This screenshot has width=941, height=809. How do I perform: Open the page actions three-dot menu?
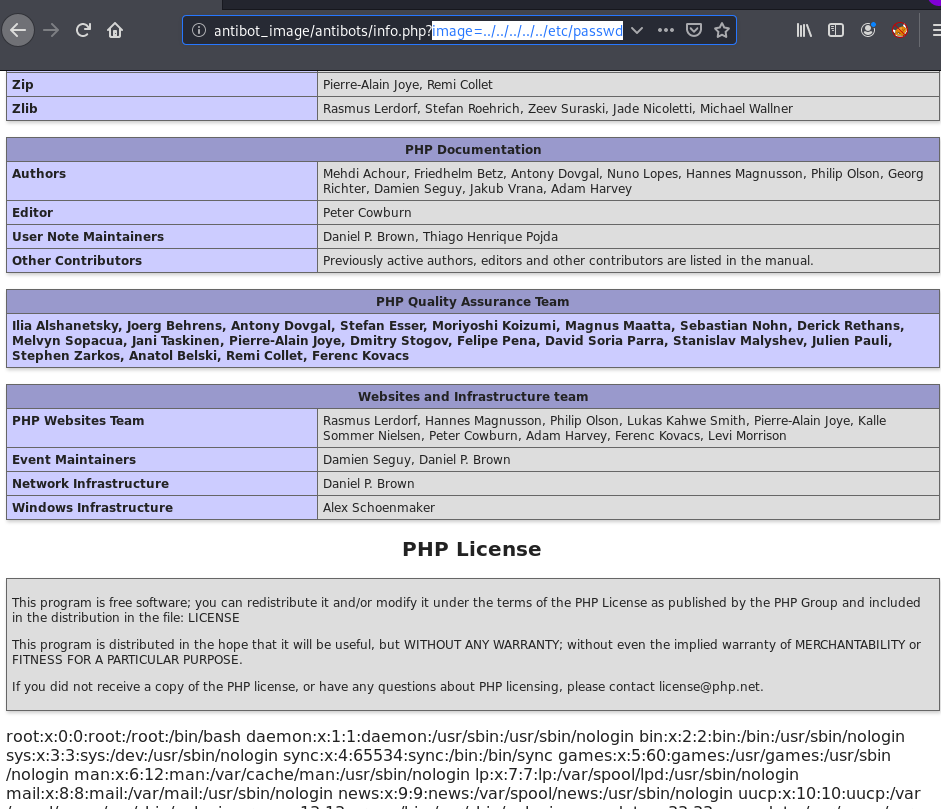pyautogui.click(x=666, y=30)
